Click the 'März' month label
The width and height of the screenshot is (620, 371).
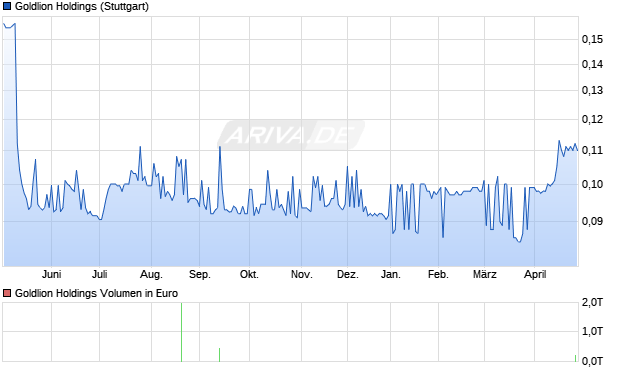pyautogui.click(x=485, y=274)
